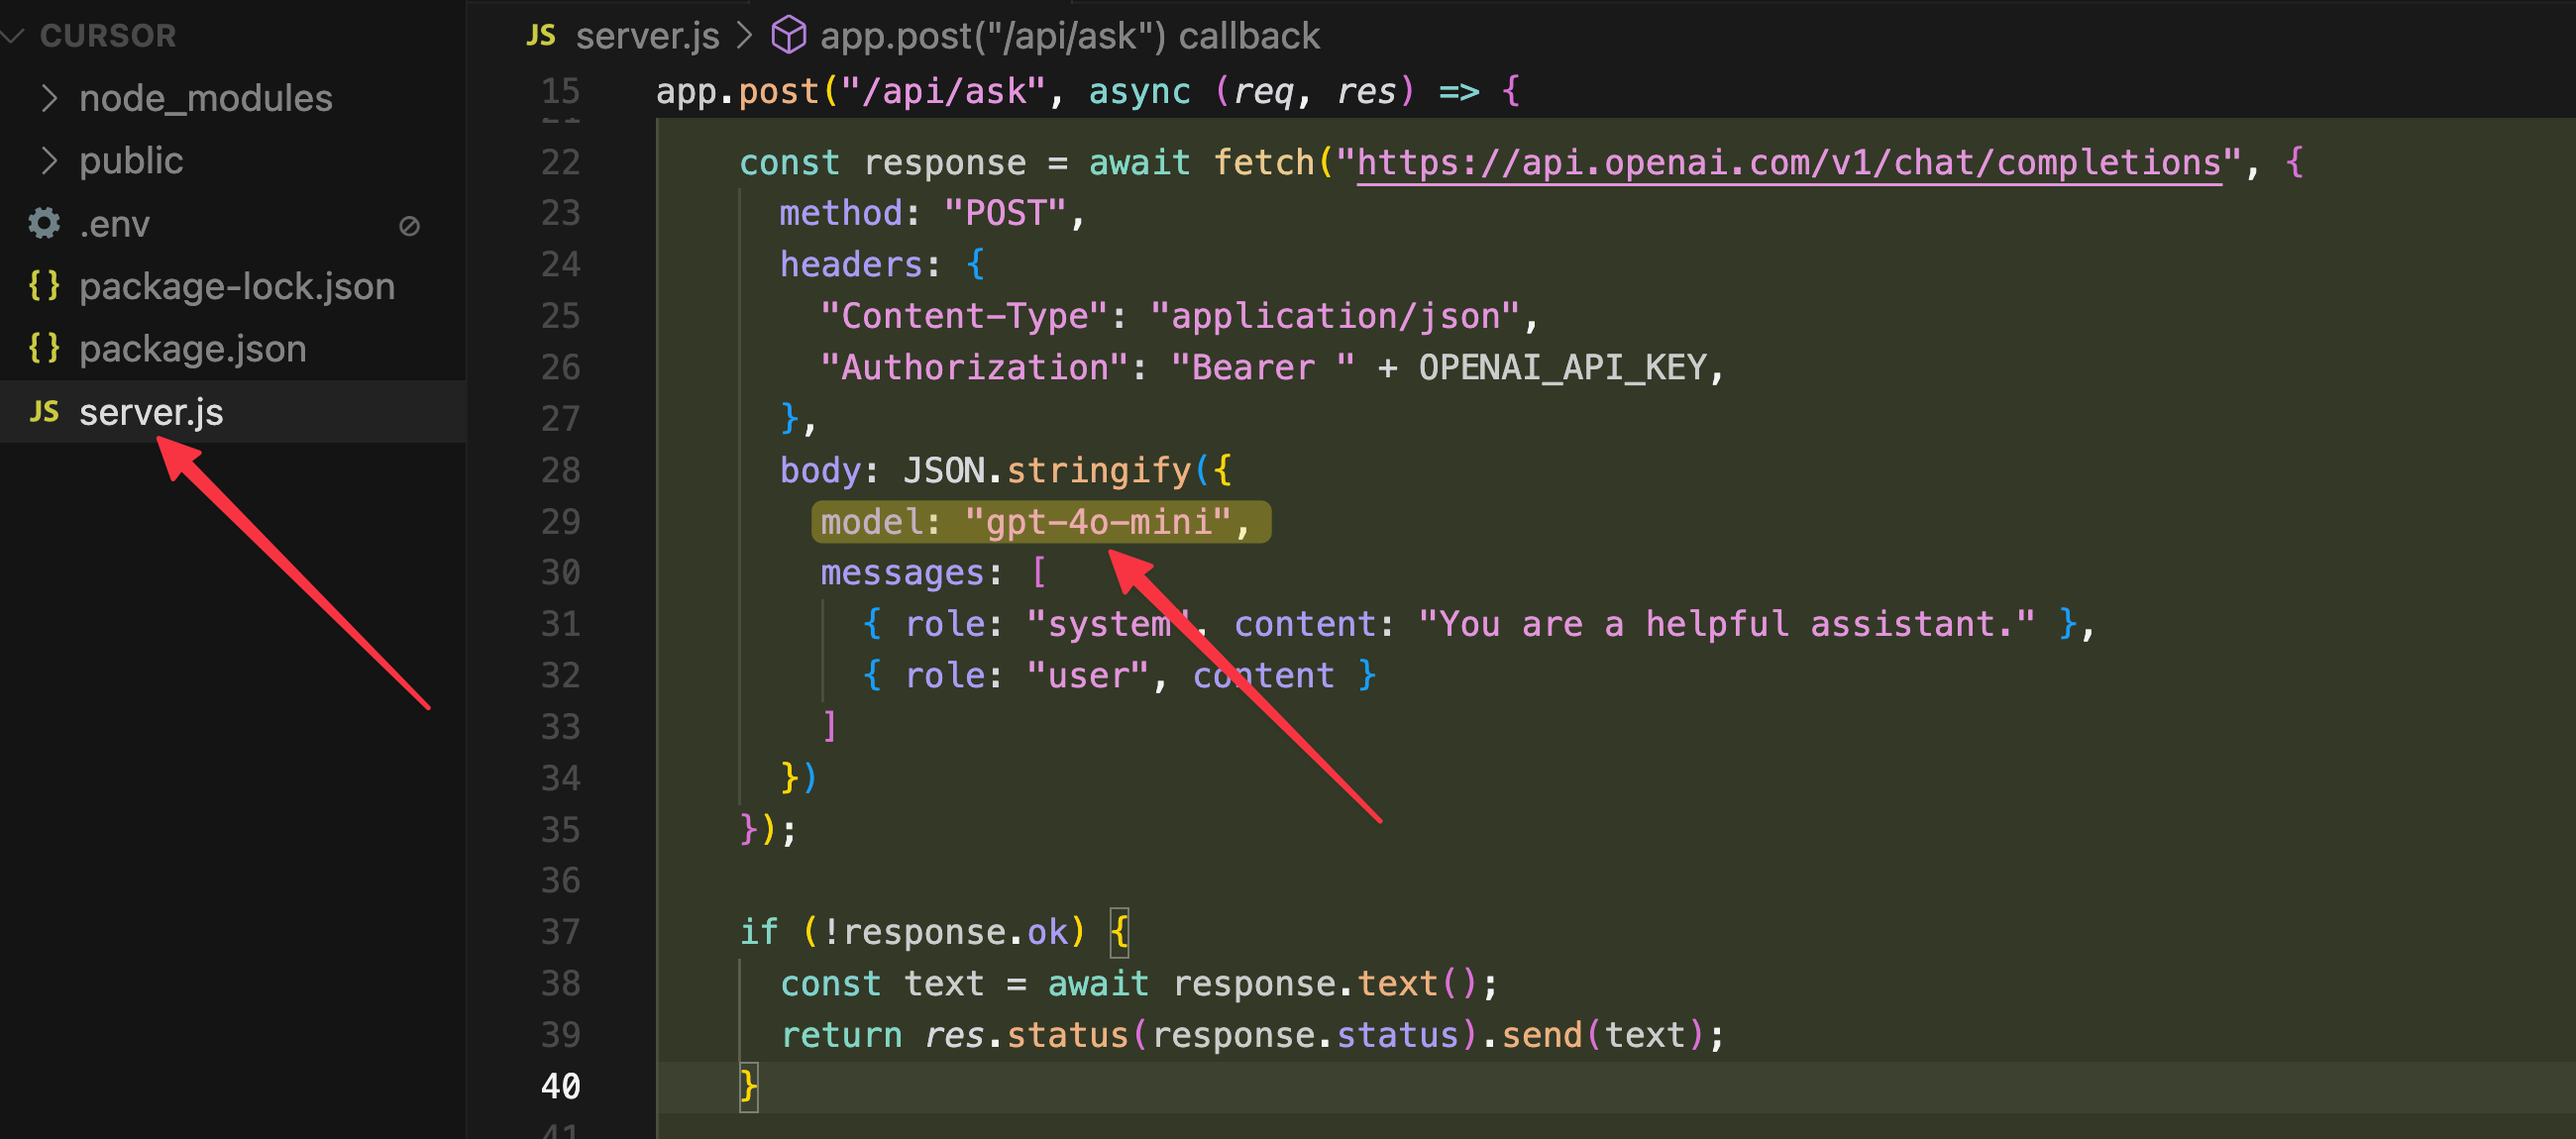Click the ignored-file badge on .env
The height and width of the screenshot is (1139, 2576).
point(409,226)
